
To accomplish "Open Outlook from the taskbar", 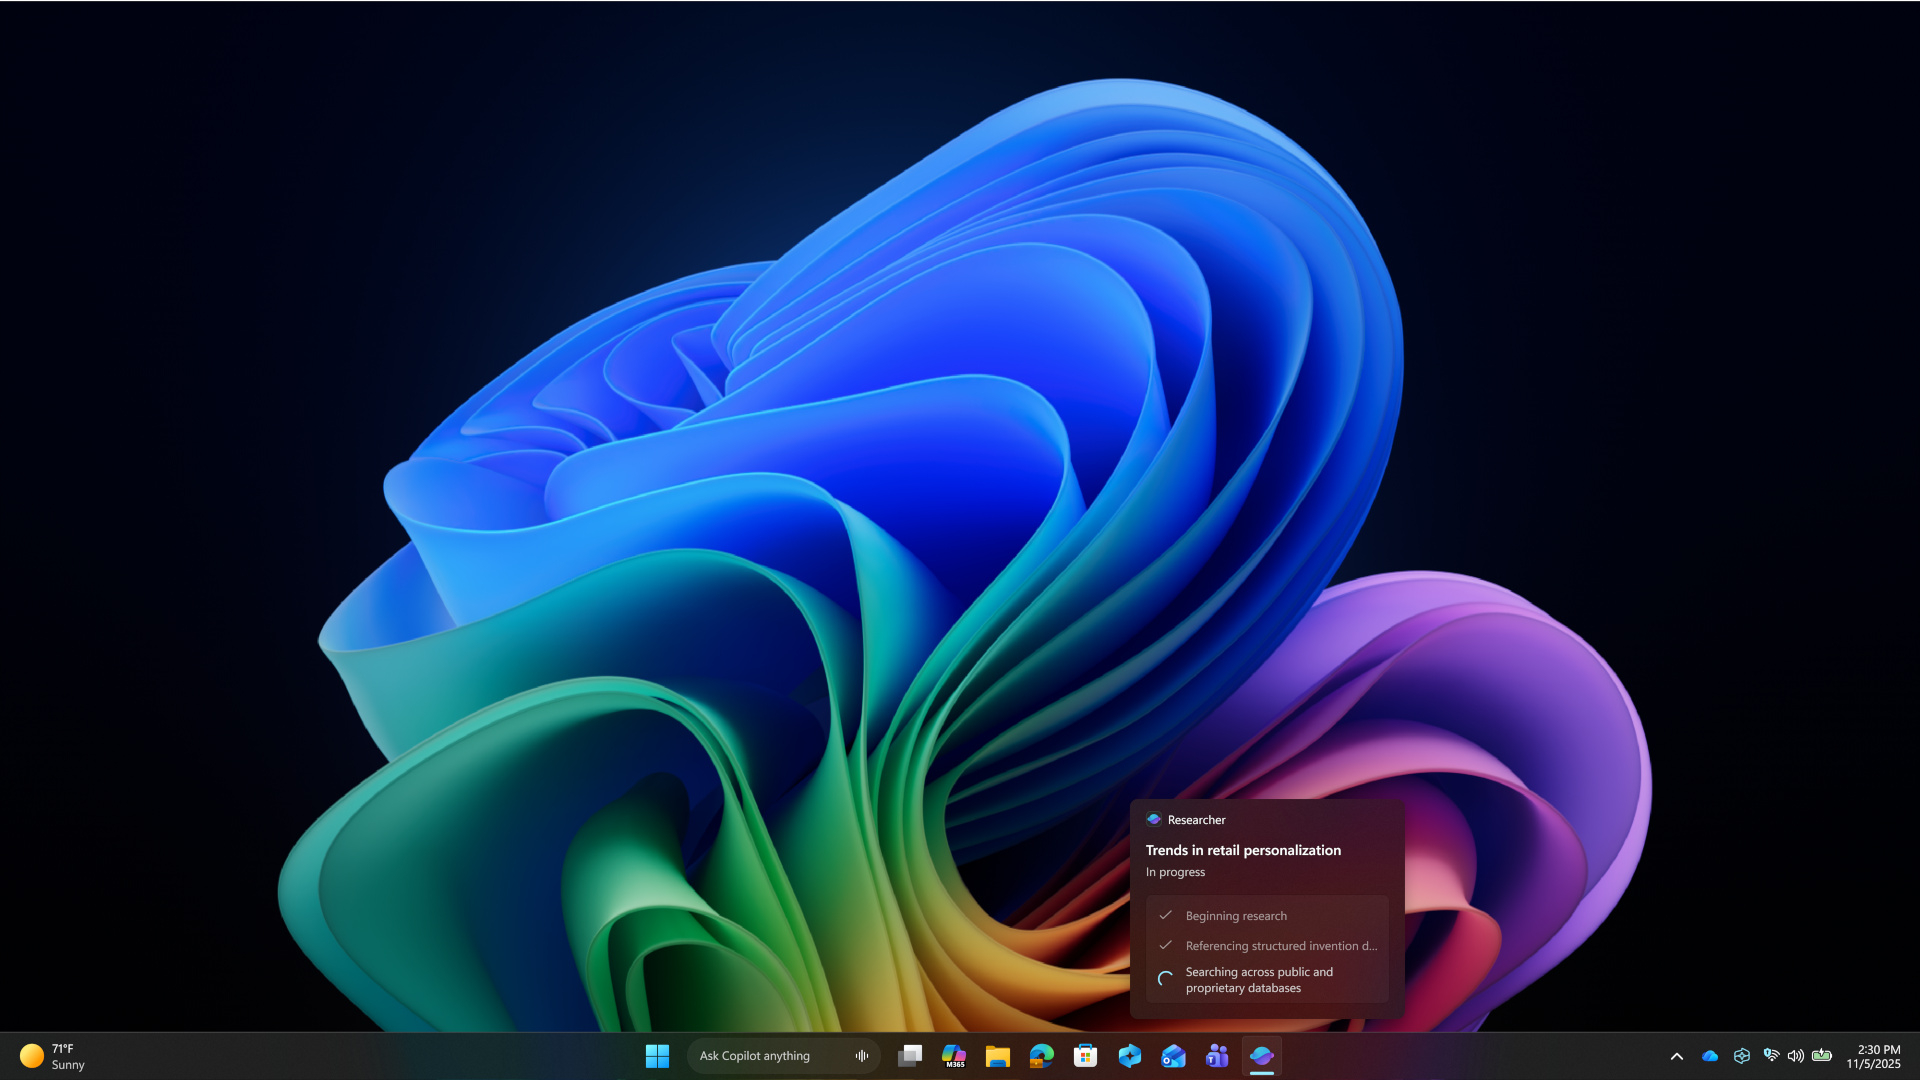I will click(1173, 1056).
